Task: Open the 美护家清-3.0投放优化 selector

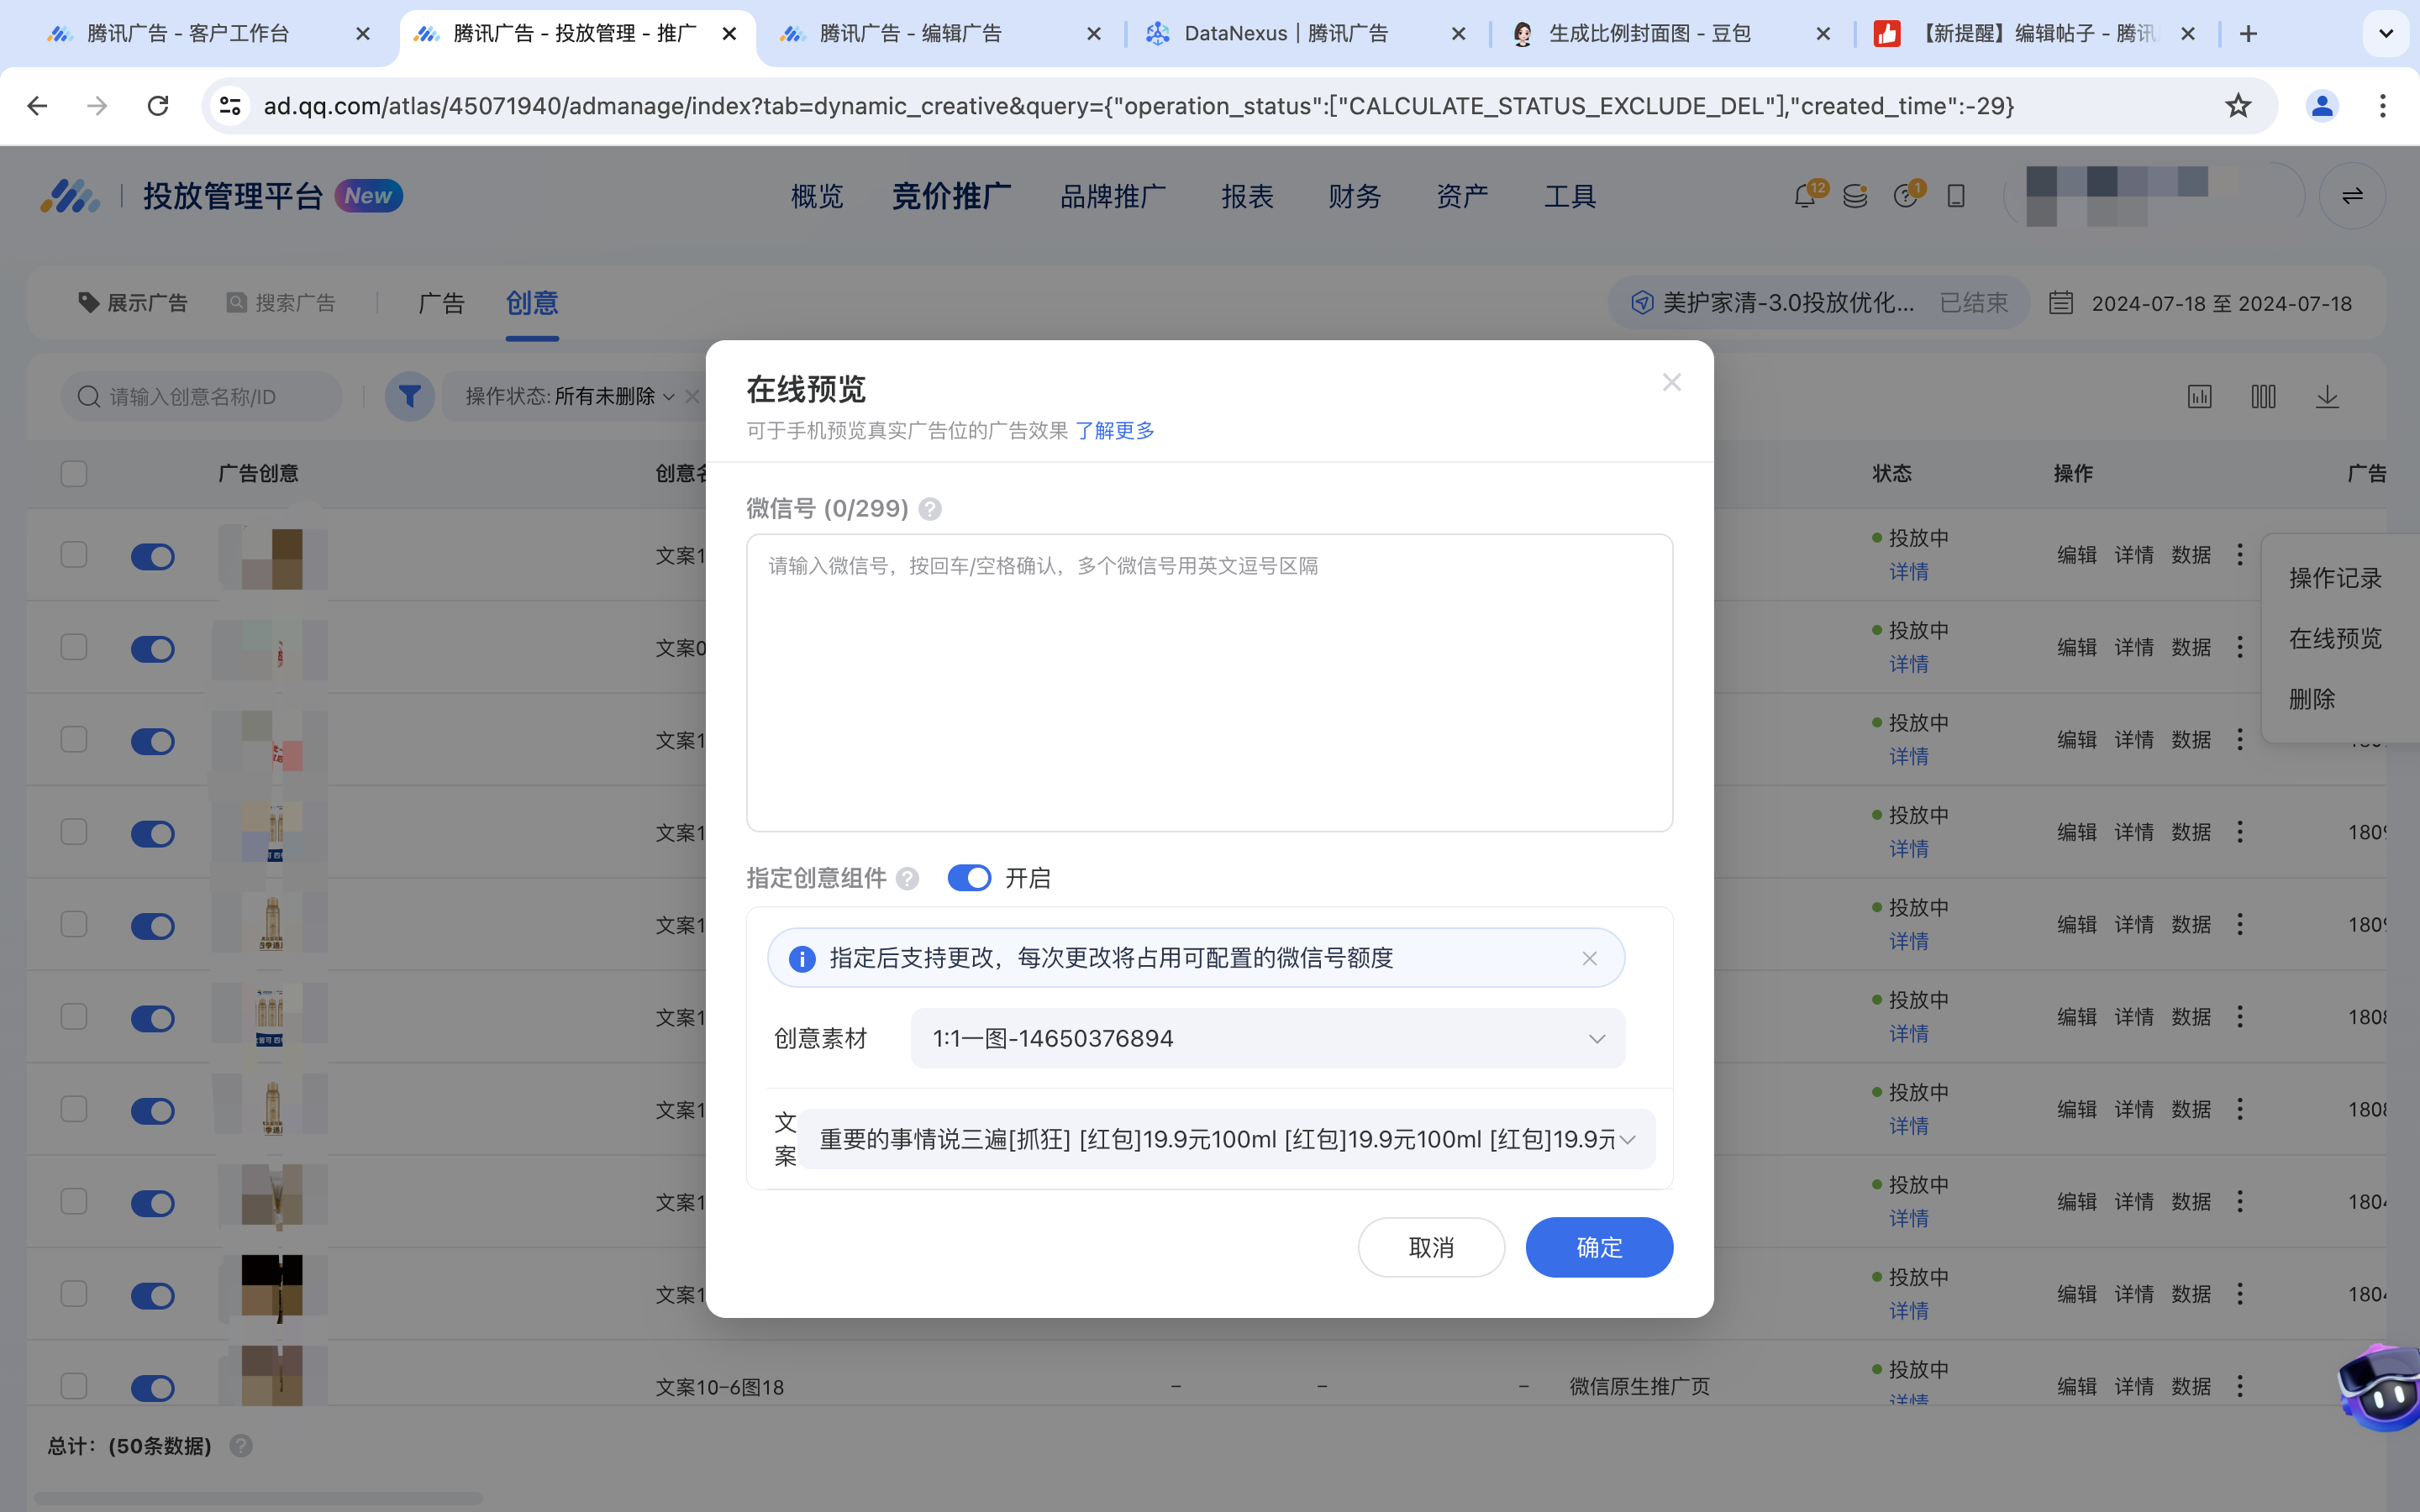Action: 1818,303
